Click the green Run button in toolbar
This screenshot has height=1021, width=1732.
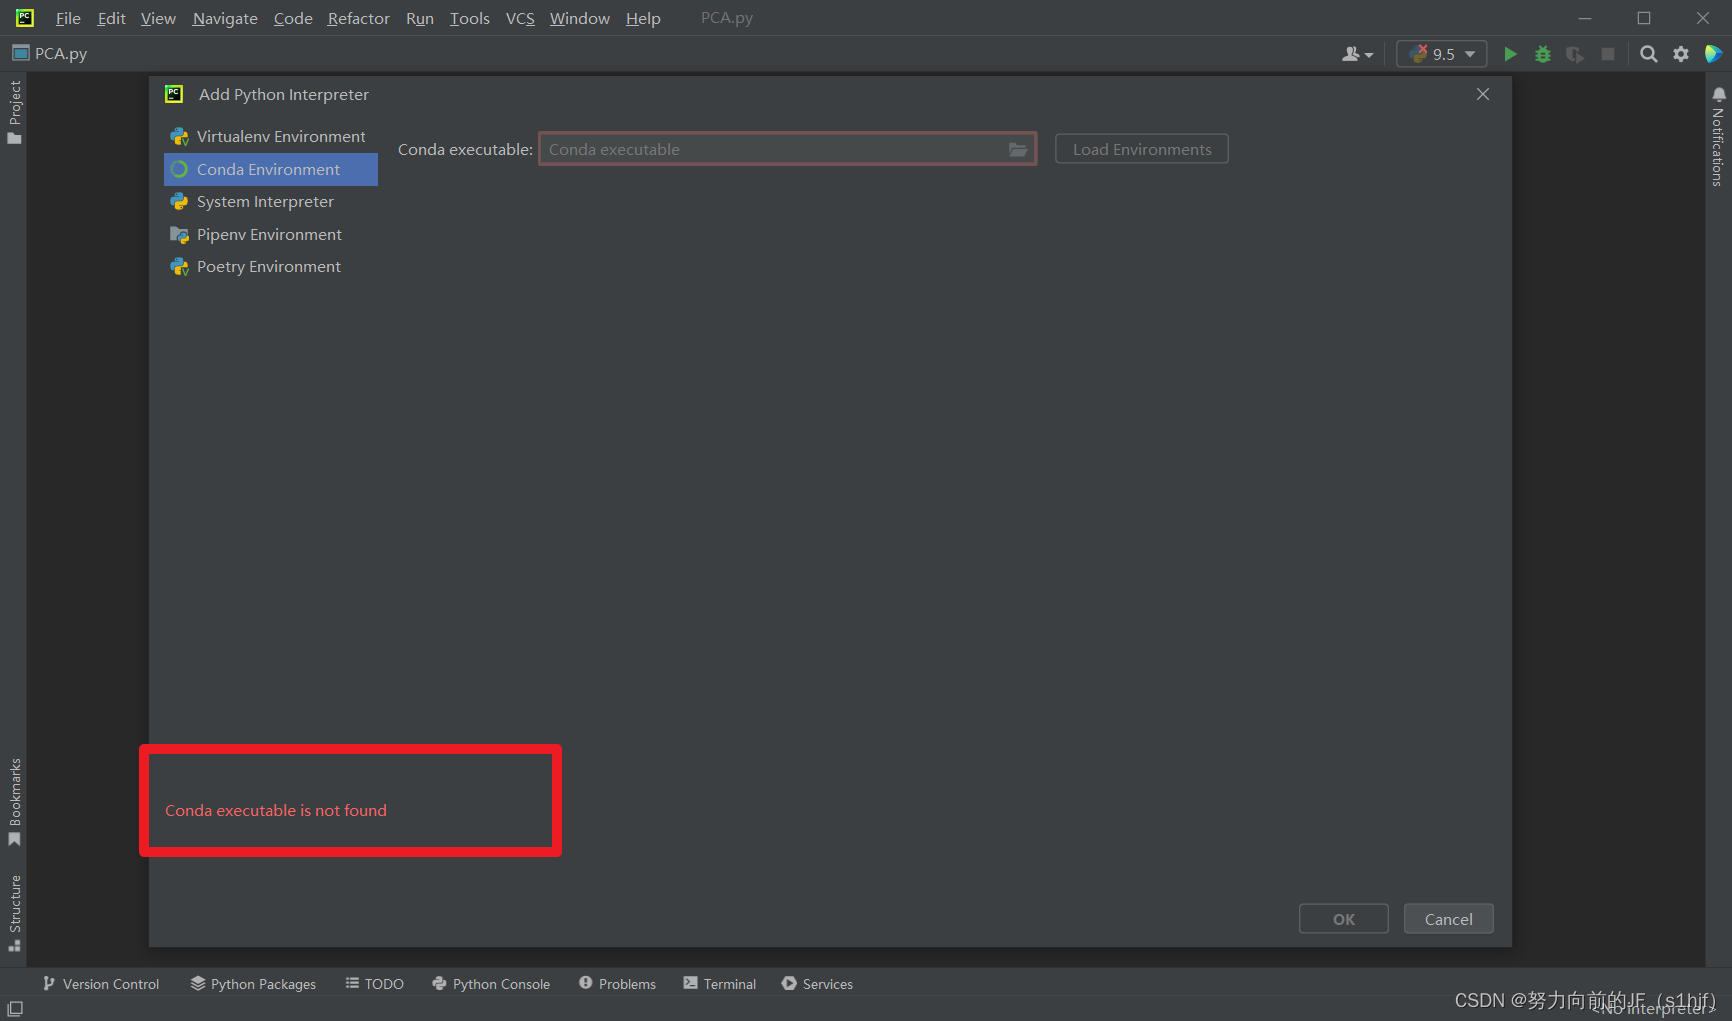point(1510,54)
